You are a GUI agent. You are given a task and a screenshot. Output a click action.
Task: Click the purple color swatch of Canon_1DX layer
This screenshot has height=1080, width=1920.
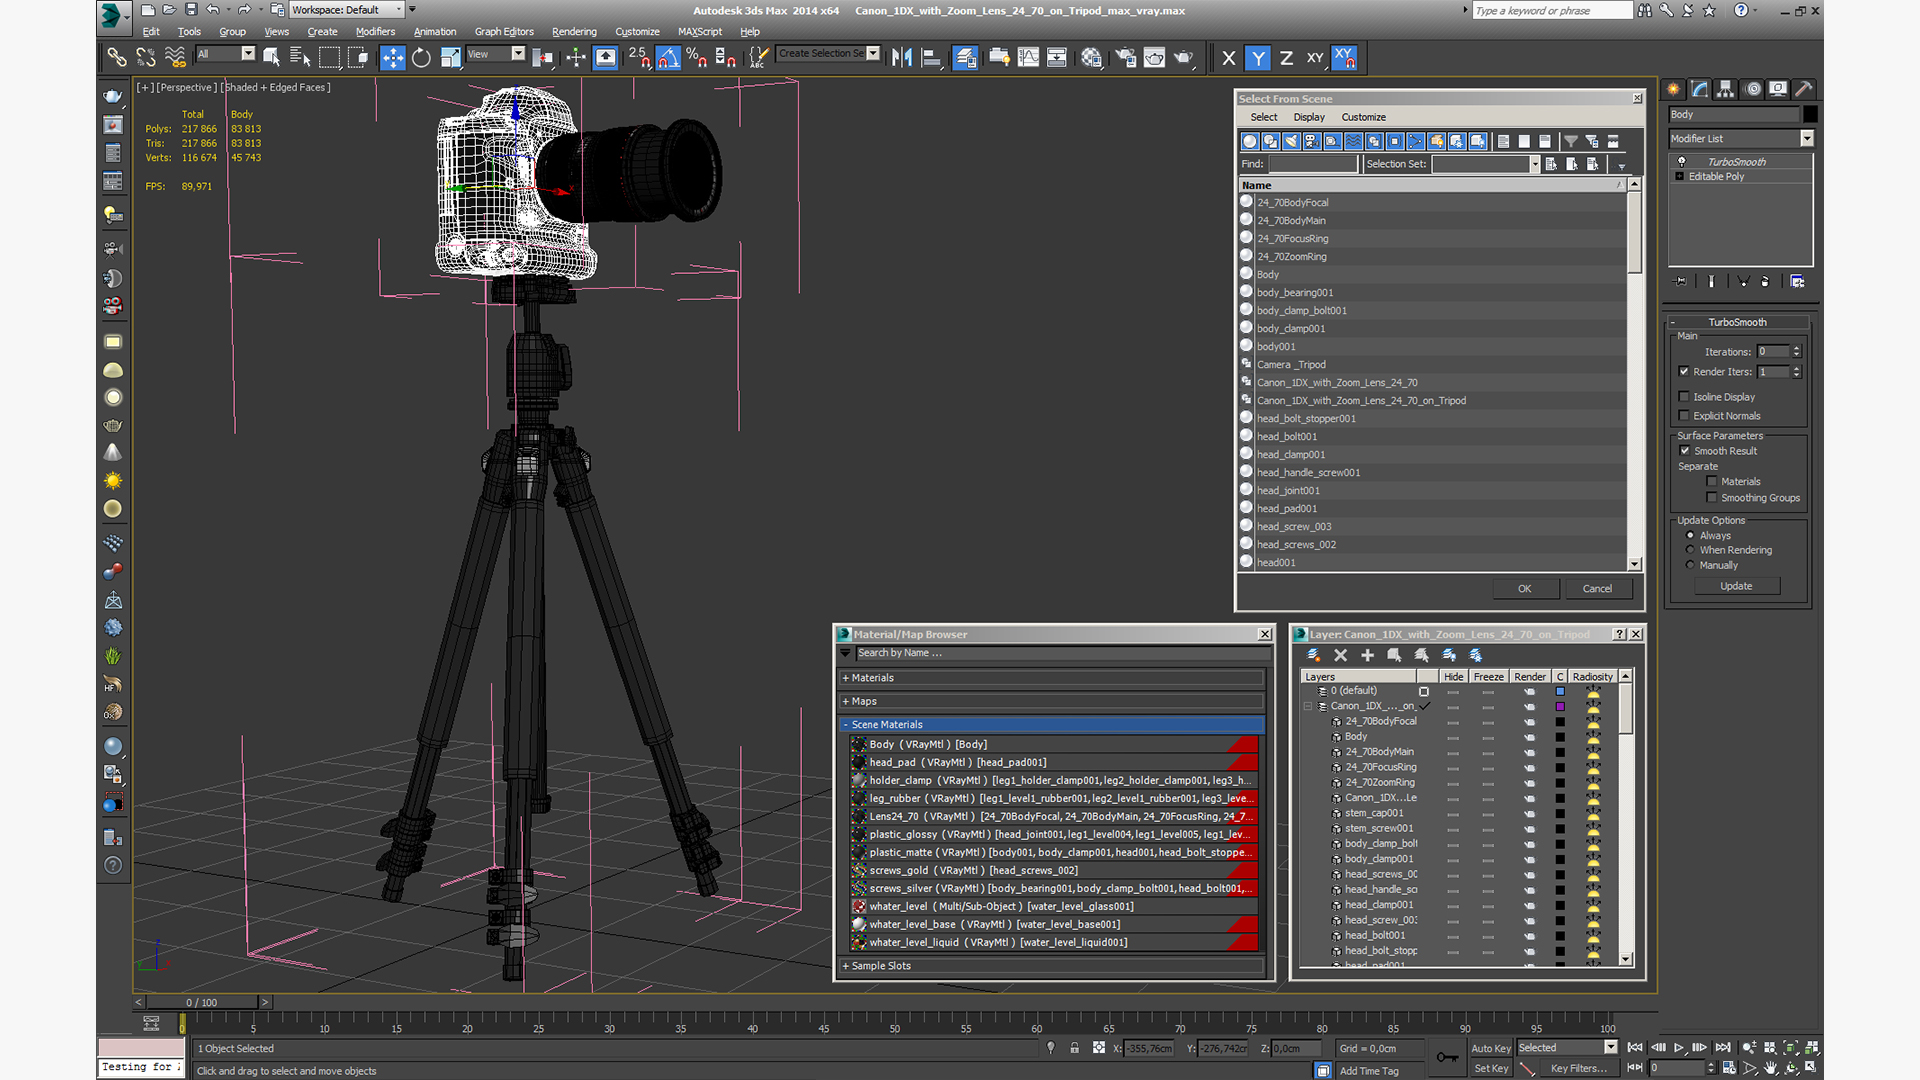(1559, 706)
